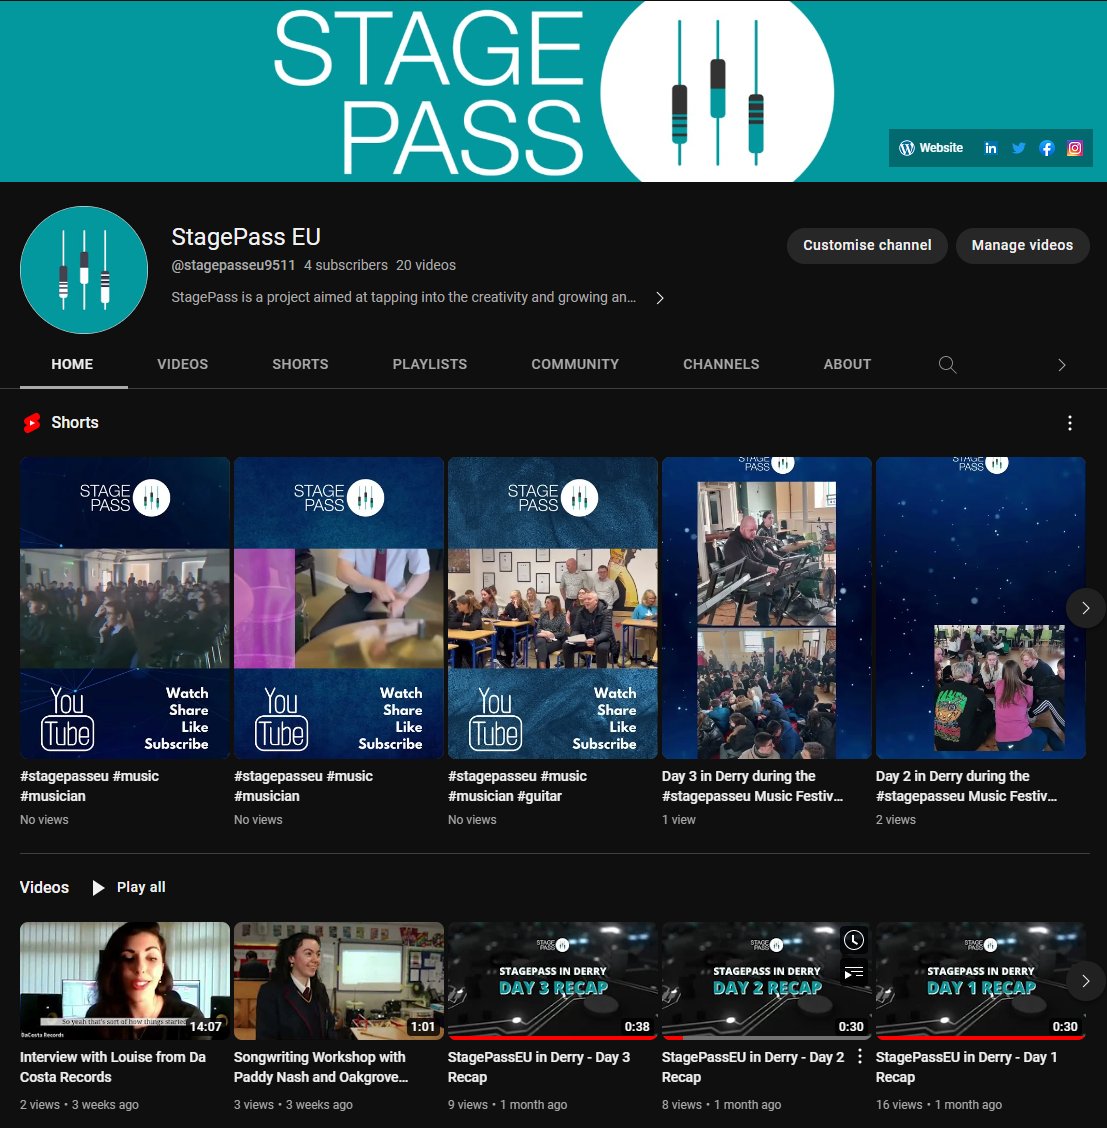Viewport: 1107px width, 1128px height.
Task: Expand the channel description with the arrow
Action: click(660, 298)
